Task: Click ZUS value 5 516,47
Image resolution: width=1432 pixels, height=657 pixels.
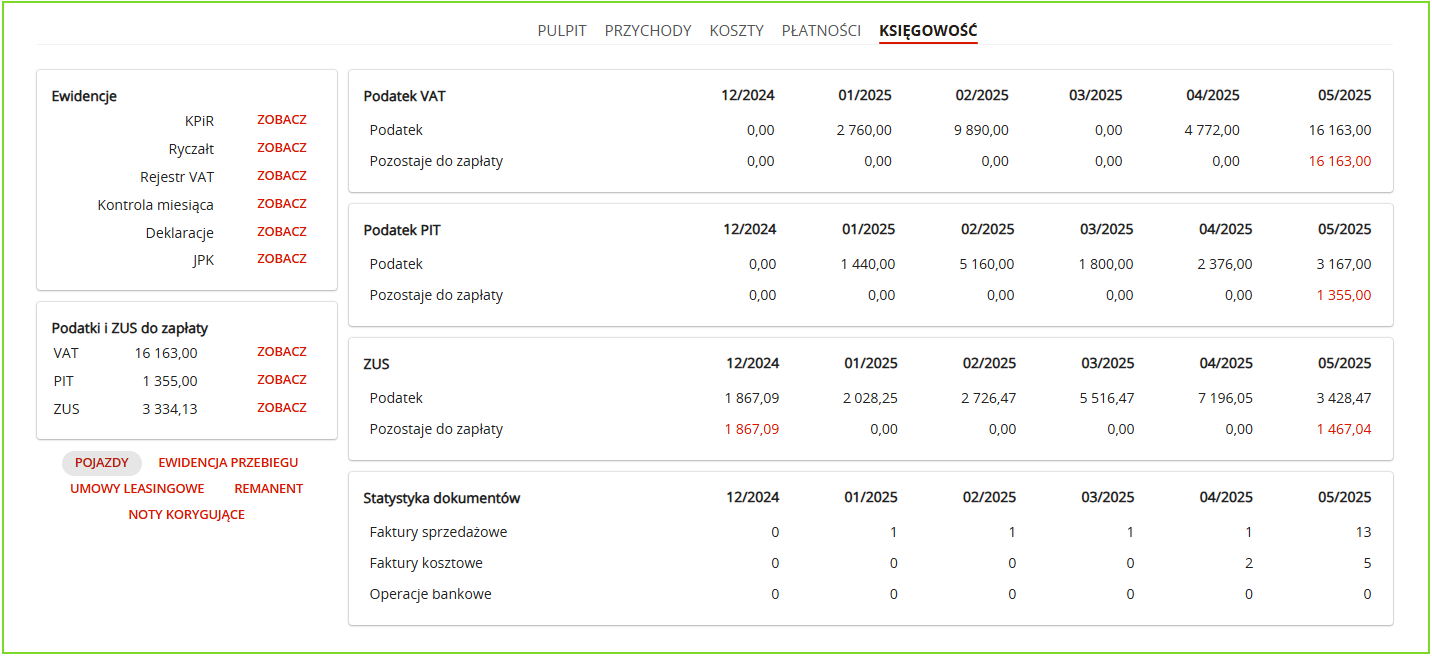Action: pyautogui.click(x=1107, y=398)
